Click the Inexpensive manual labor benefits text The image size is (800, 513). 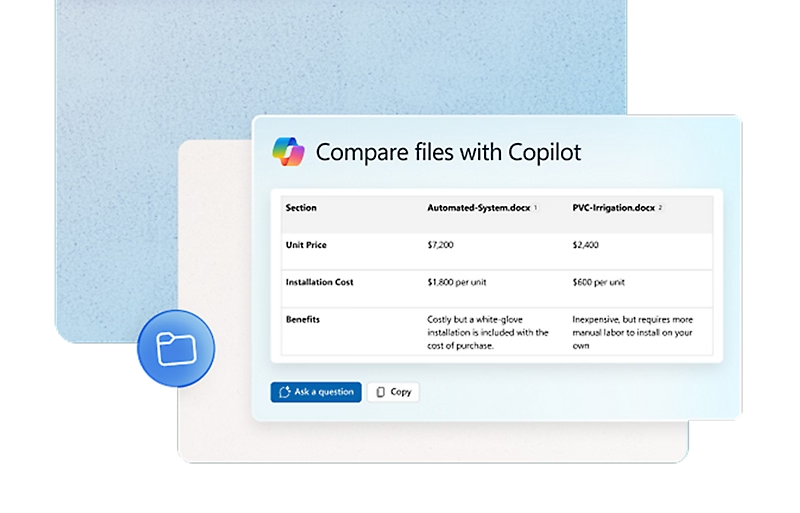click(x=633, y=332)
